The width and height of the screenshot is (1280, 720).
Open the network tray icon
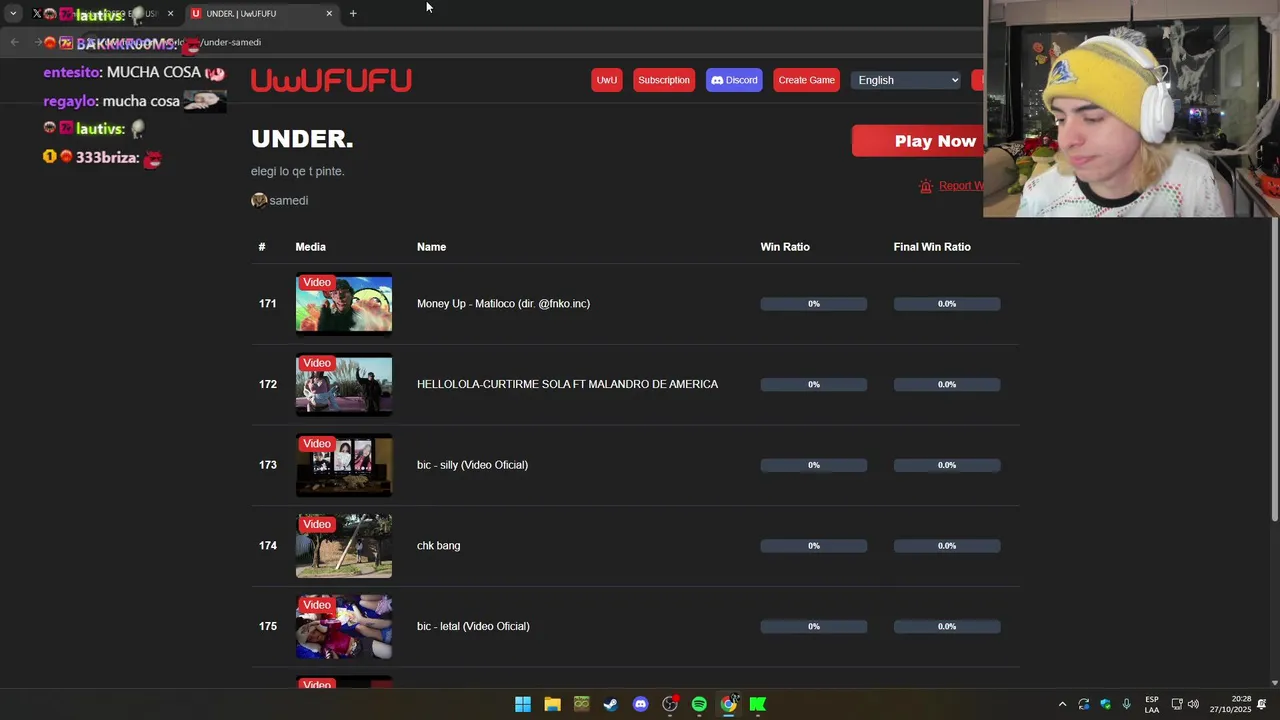tap(1177, 704)
